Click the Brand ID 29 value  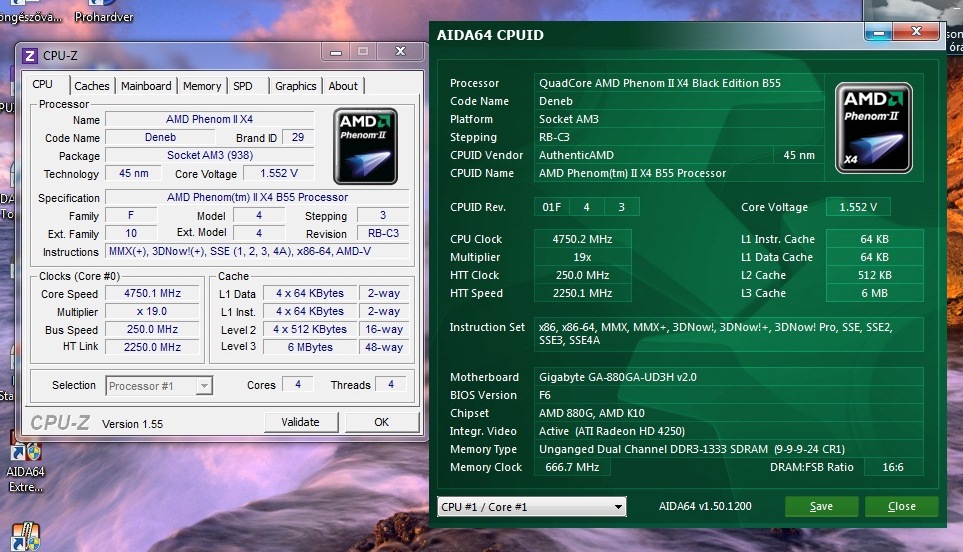pyautogui.click(x=298, y=138)
